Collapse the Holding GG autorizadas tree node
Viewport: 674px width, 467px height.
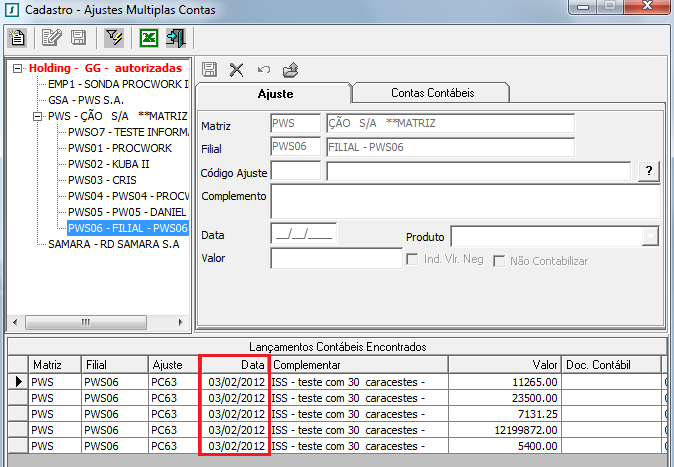[x=19, y=69]
